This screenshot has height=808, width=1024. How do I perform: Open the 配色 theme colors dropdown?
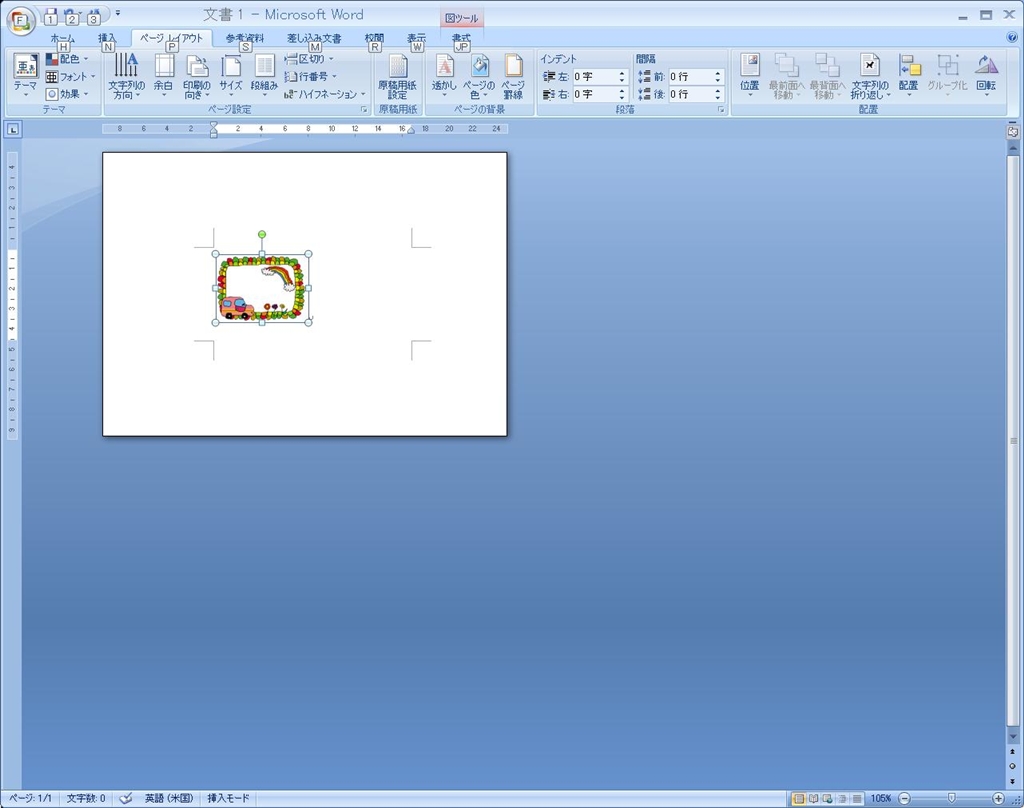68,59
